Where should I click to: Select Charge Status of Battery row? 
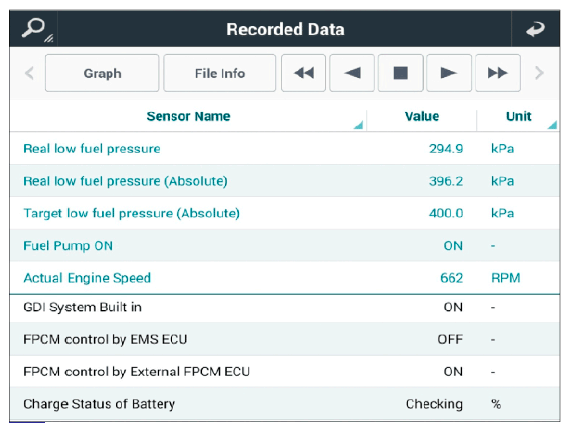point(285,404)
